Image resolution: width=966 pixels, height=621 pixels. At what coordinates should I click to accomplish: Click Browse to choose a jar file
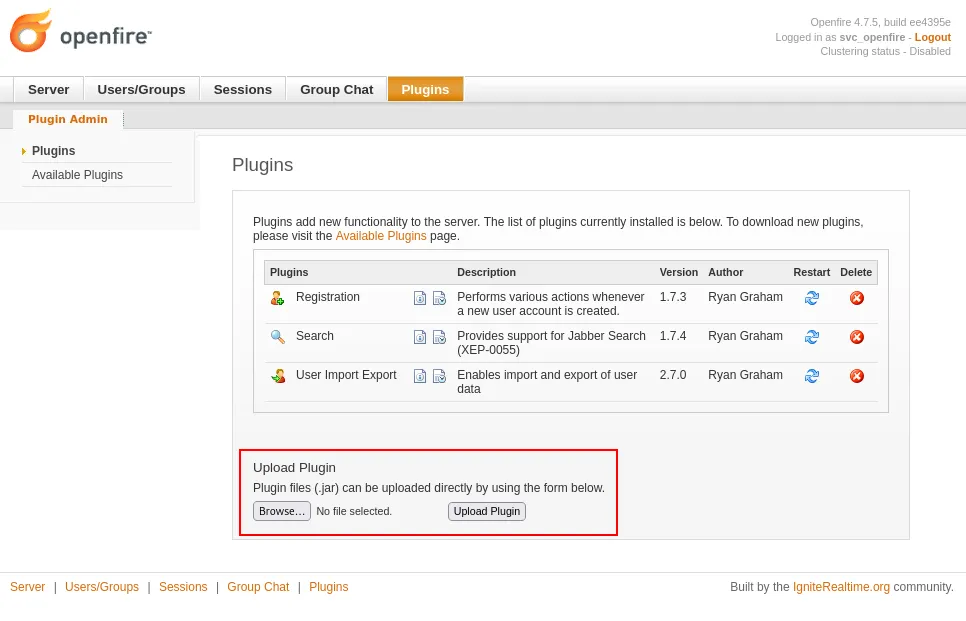tap(282, 511)
